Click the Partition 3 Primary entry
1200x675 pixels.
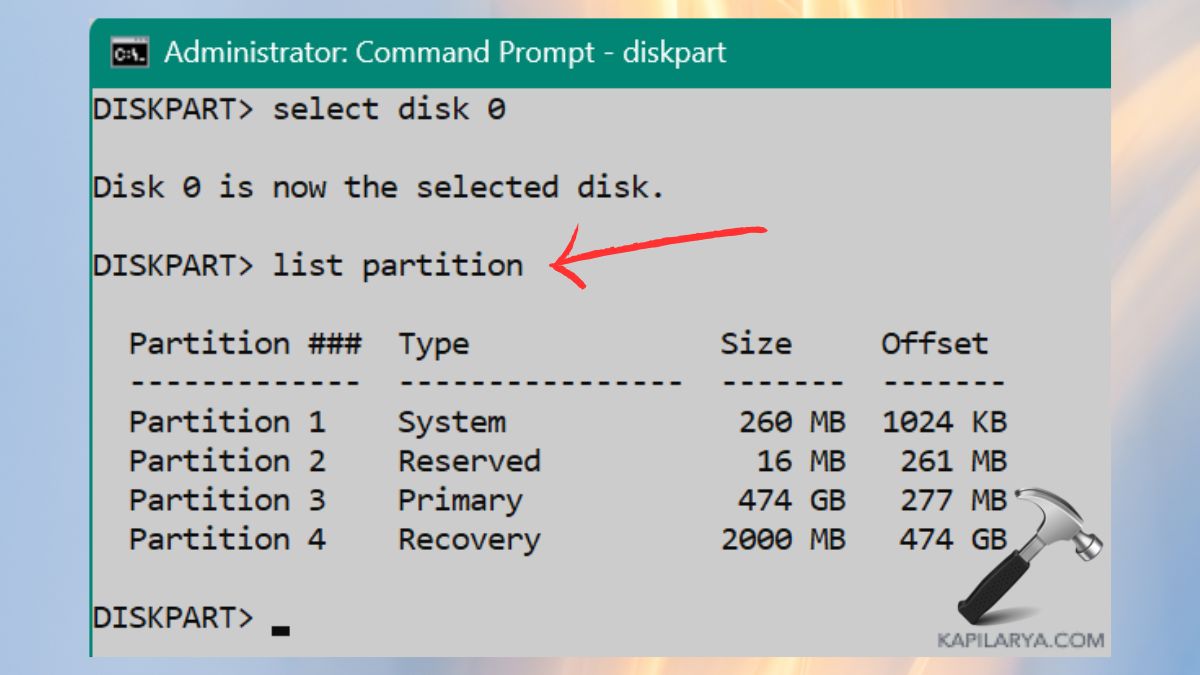pos(300,500)
